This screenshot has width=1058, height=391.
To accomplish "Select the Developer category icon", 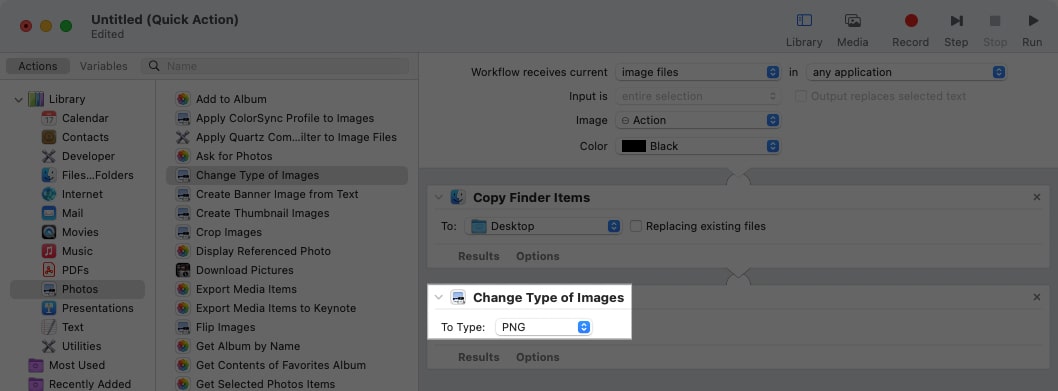I will (x=49, y=156).
